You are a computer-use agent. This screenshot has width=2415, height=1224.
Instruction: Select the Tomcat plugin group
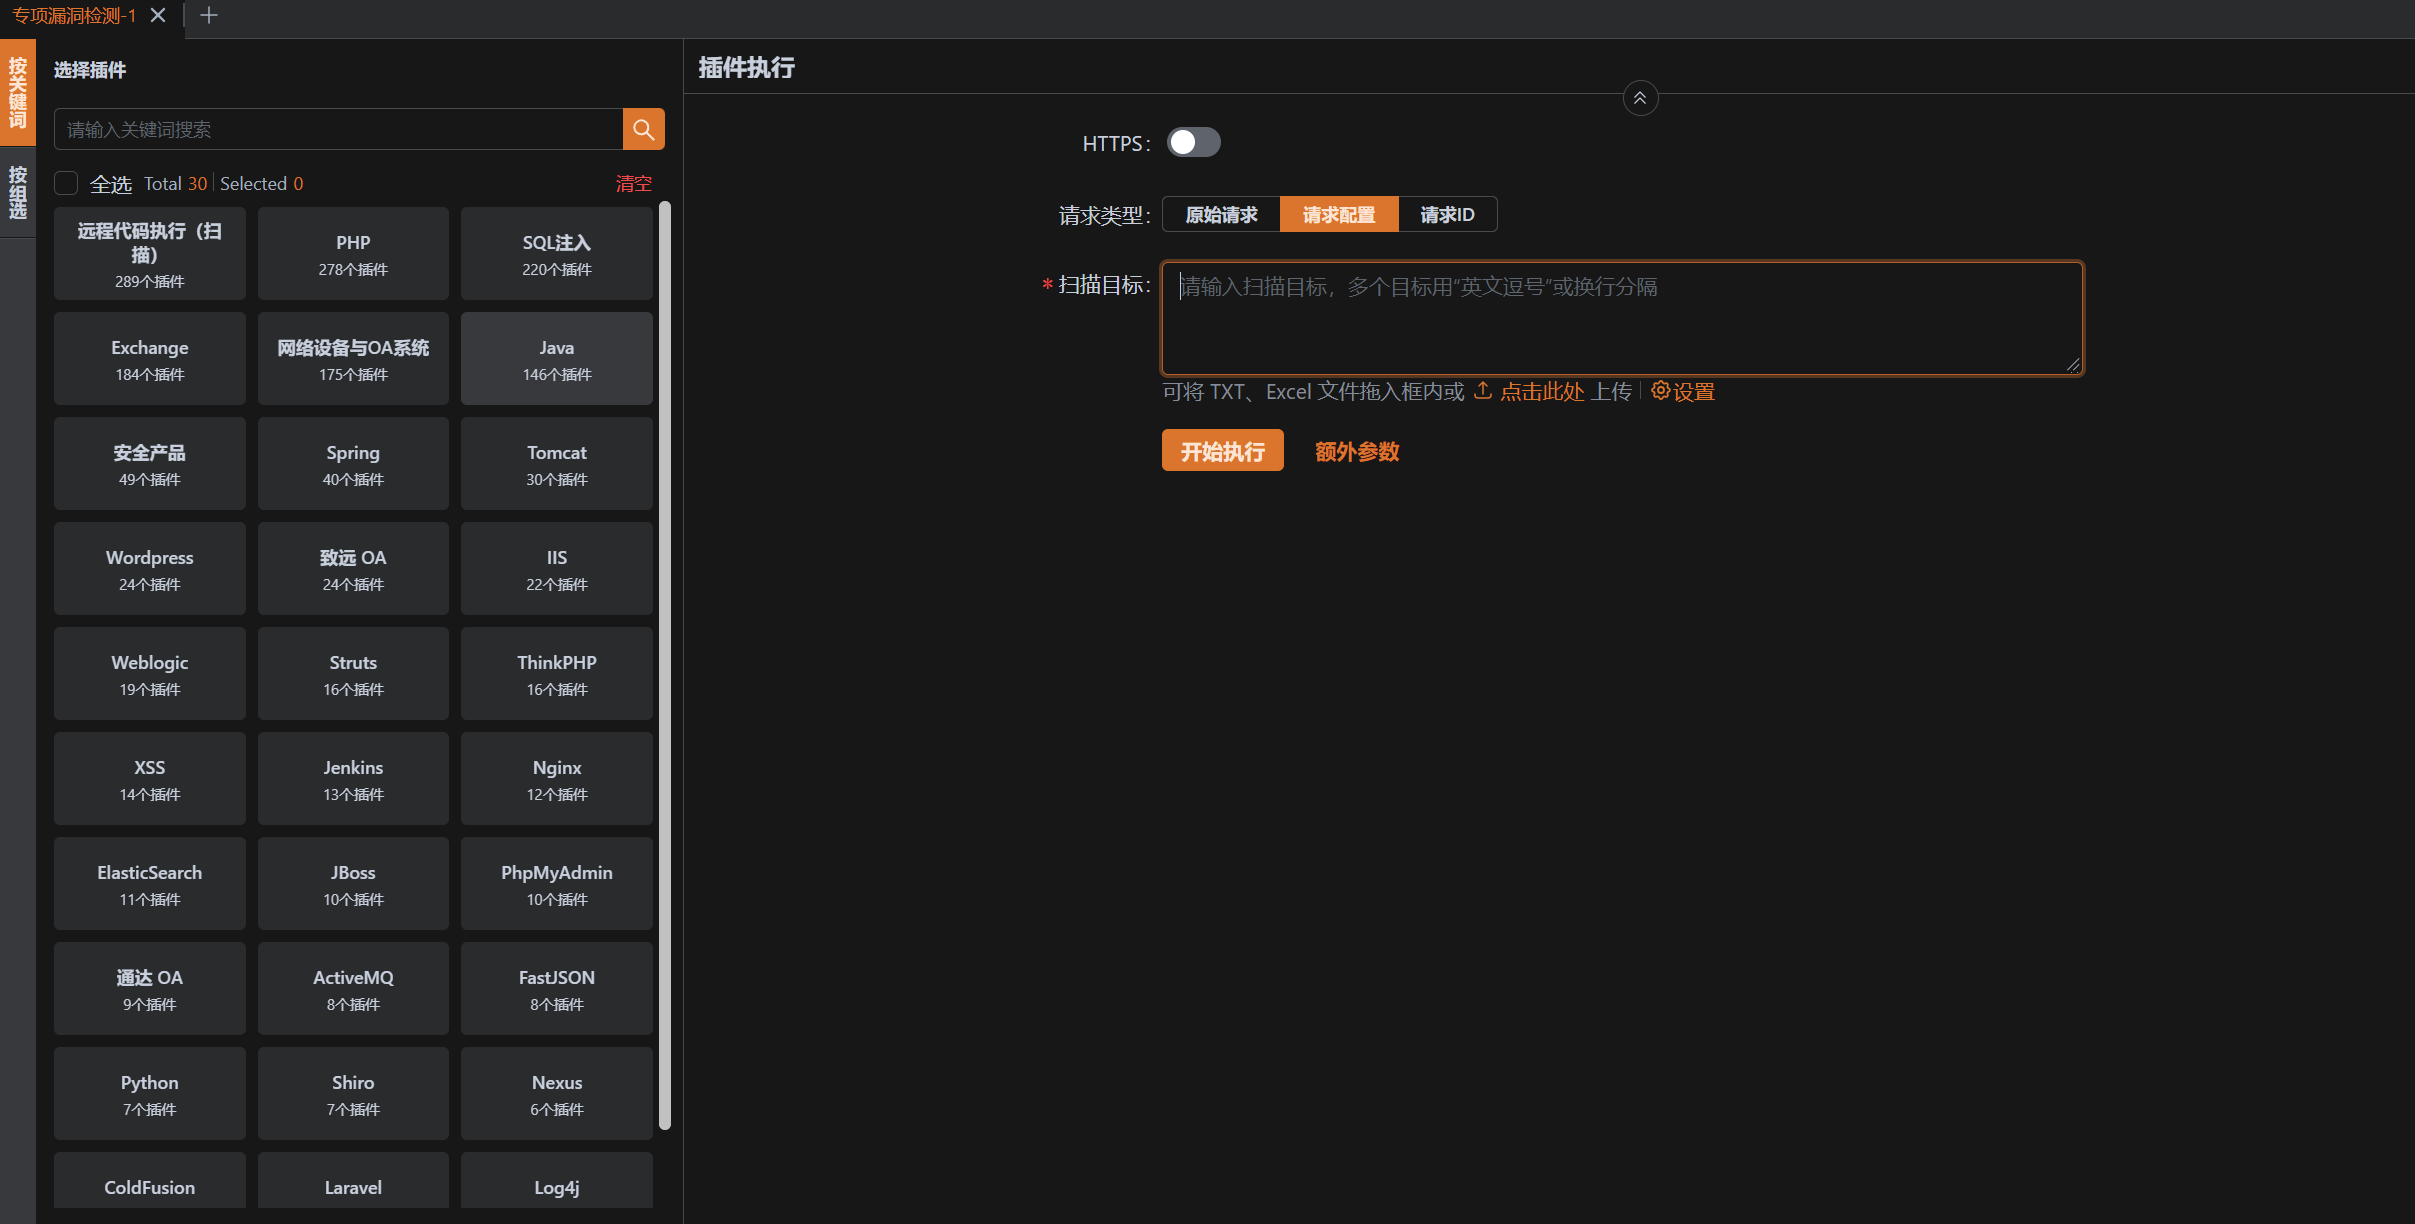pos(557,464)
